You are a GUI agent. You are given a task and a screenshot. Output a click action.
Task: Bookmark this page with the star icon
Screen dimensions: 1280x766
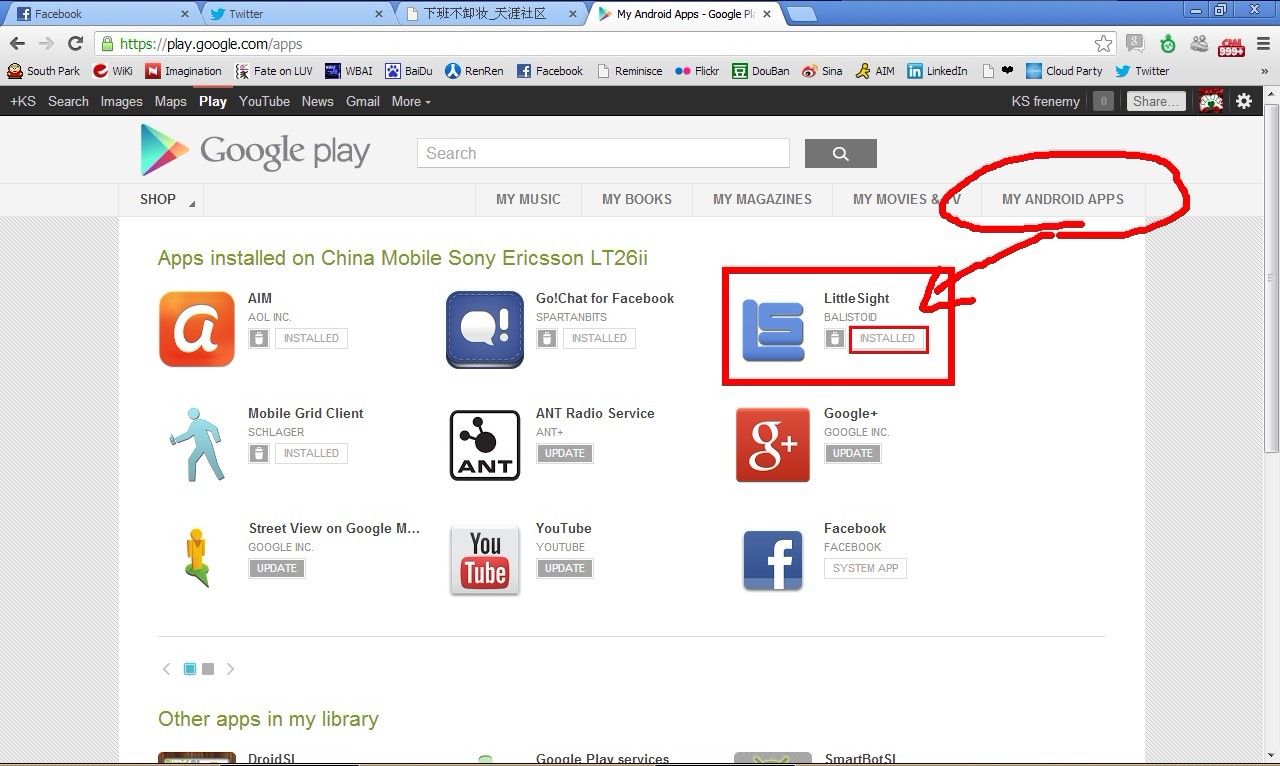(1103, 44)
